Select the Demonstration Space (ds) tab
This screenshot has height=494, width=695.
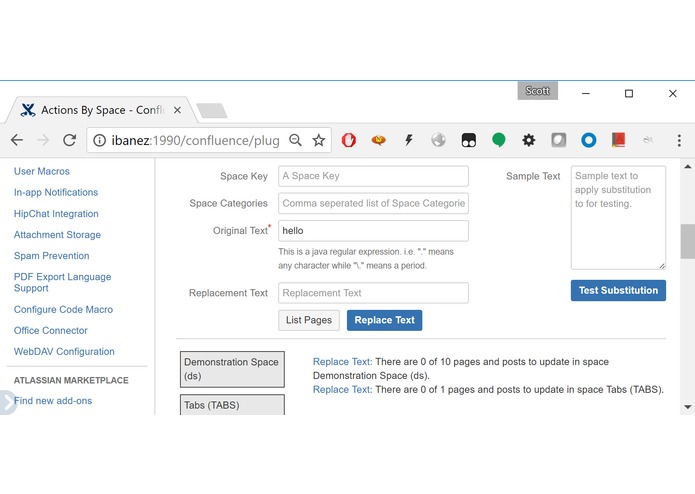click(232, 369)
